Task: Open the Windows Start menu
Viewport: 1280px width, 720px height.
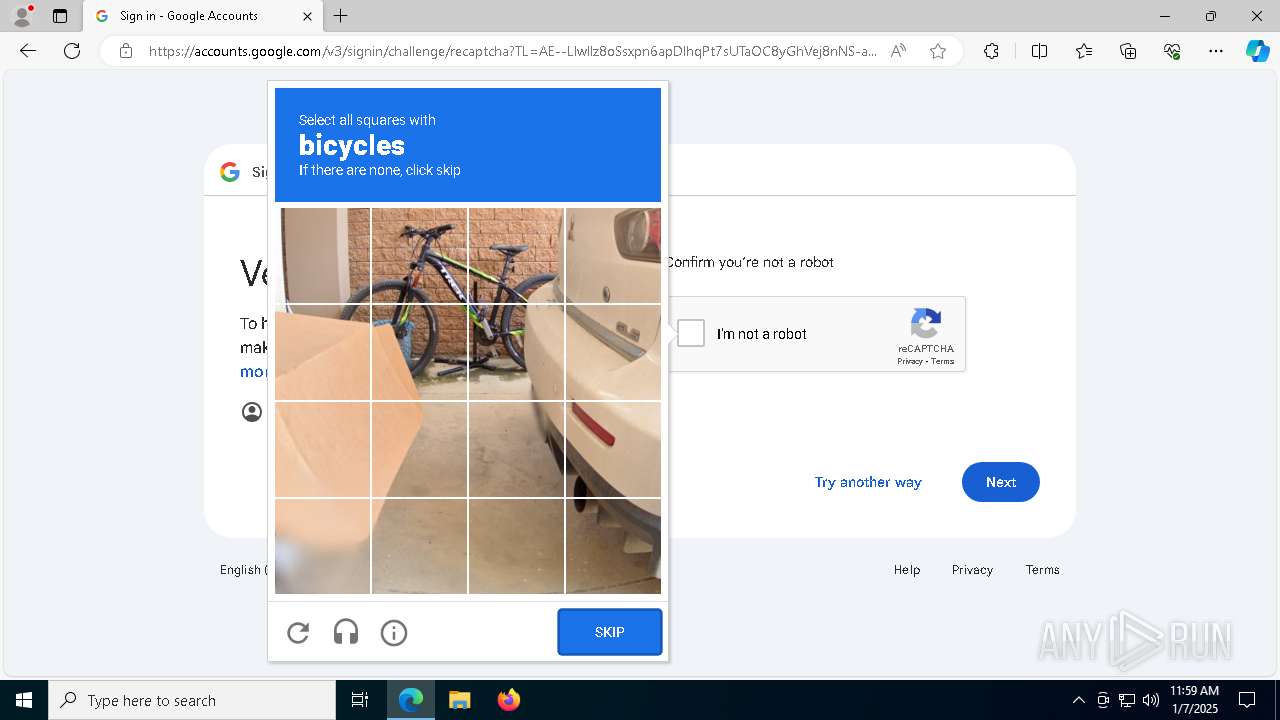Action: click(24, 700)
